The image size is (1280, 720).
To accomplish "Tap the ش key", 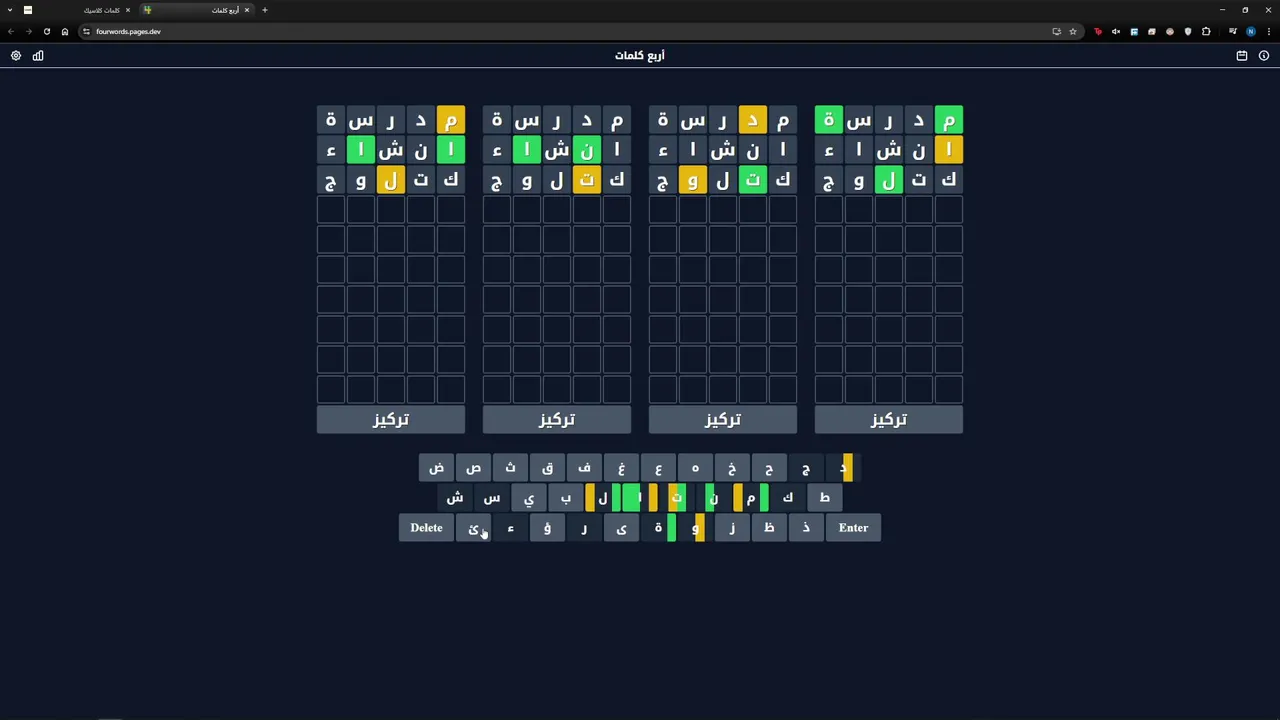I will pos(455,498).
